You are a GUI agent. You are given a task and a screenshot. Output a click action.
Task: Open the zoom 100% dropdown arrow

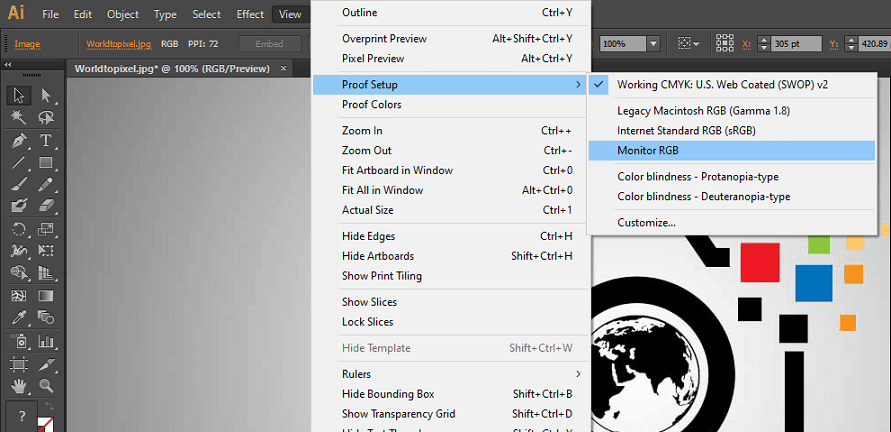(653, 44)
